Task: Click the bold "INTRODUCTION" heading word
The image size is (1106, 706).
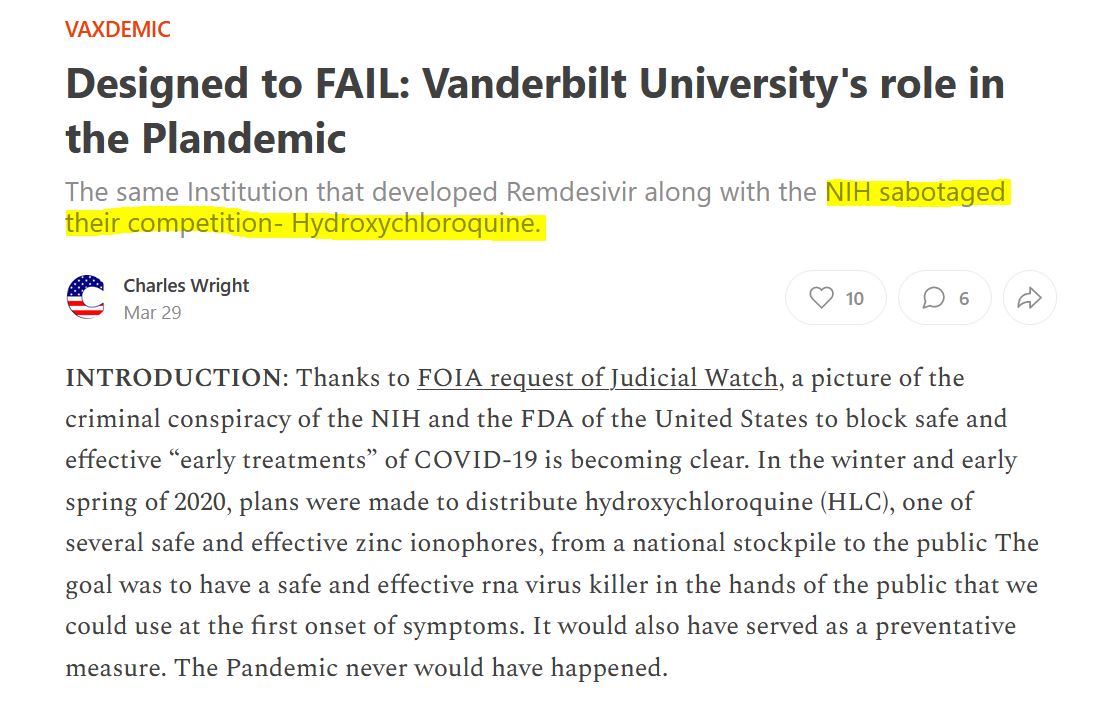Action: [174, 379]
